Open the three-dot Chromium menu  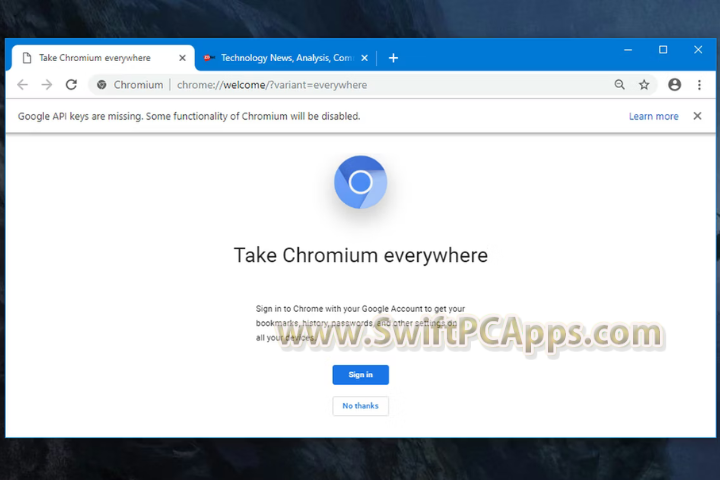699,85
